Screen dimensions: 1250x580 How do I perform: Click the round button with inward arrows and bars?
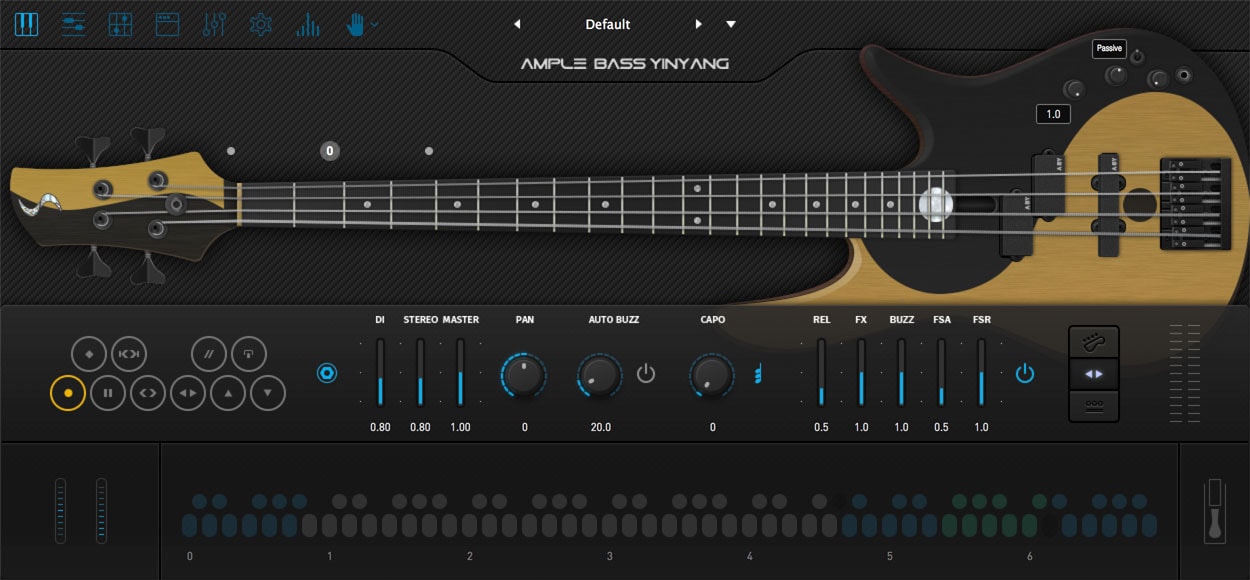pyautogui.click(x=129, y=354)
